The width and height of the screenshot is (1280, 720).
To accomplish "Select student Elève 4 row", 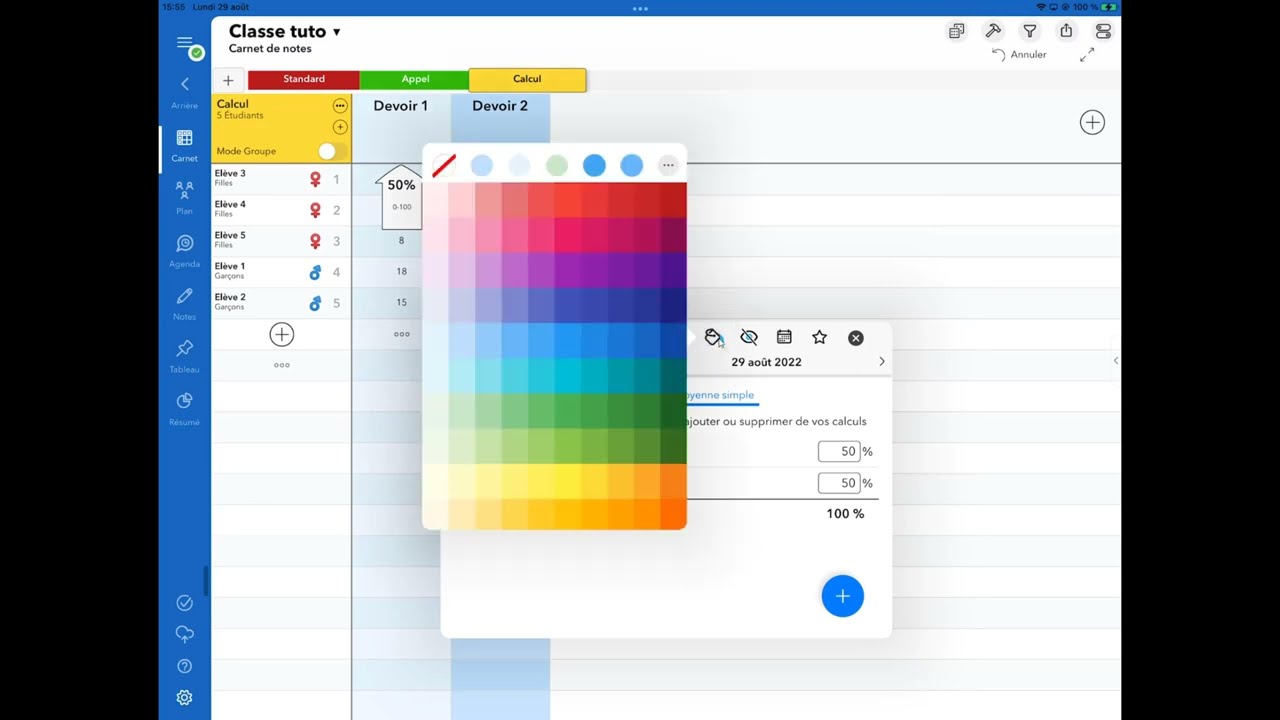I will pos(281,210).
